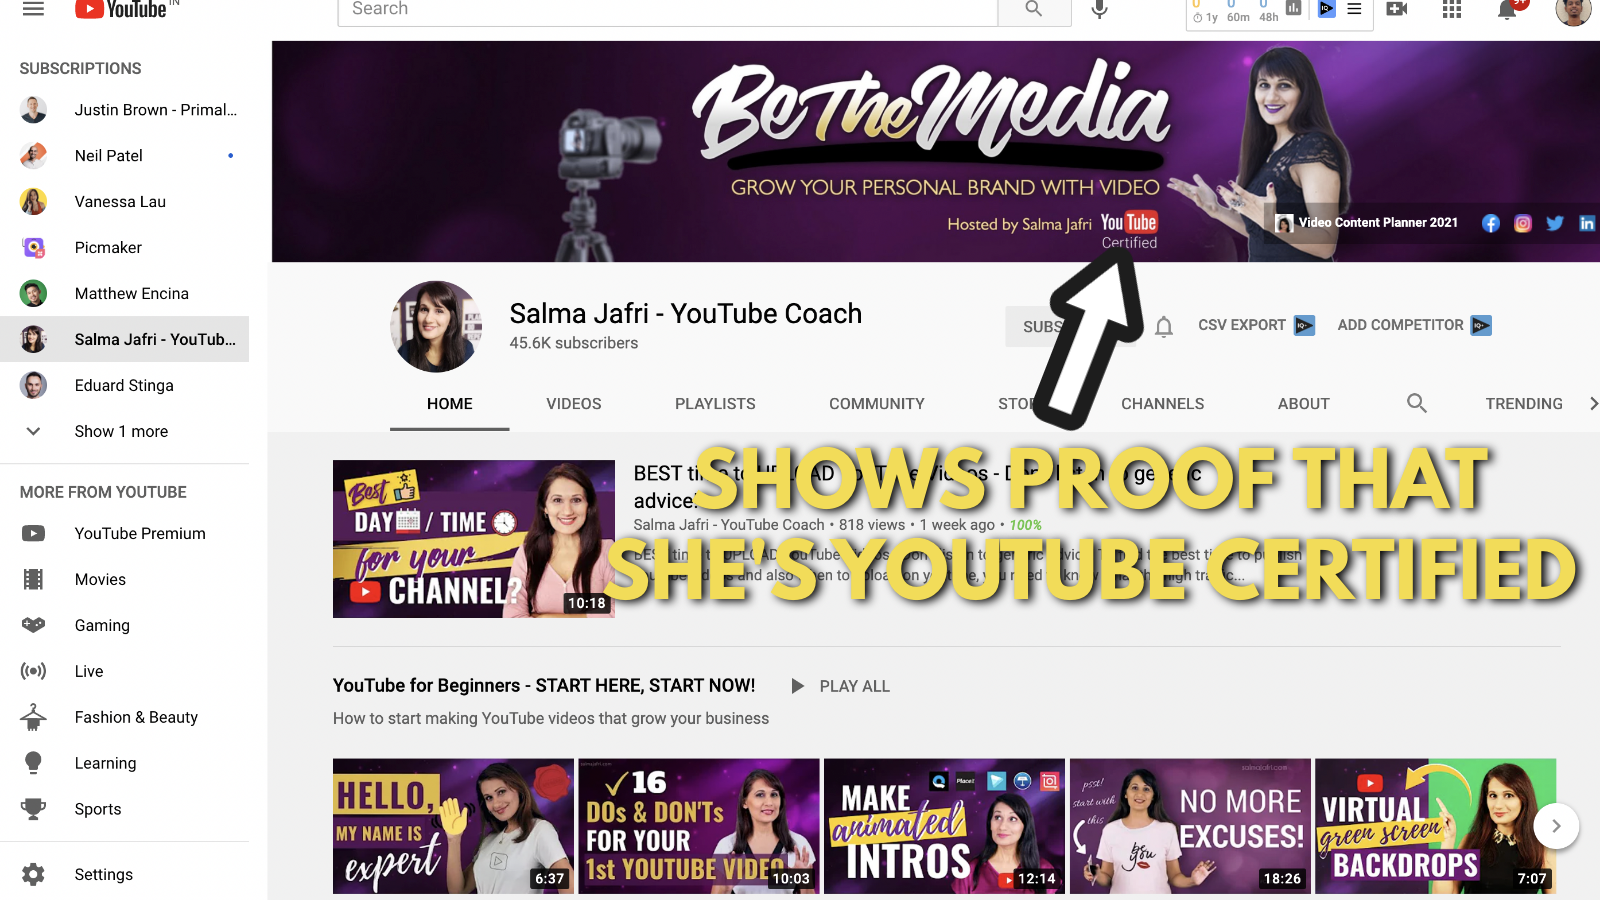Click Salma Jafri channel avatar
Viewport: 1600px width, 900px height.
pyautogui.click(x=436, y=327)
